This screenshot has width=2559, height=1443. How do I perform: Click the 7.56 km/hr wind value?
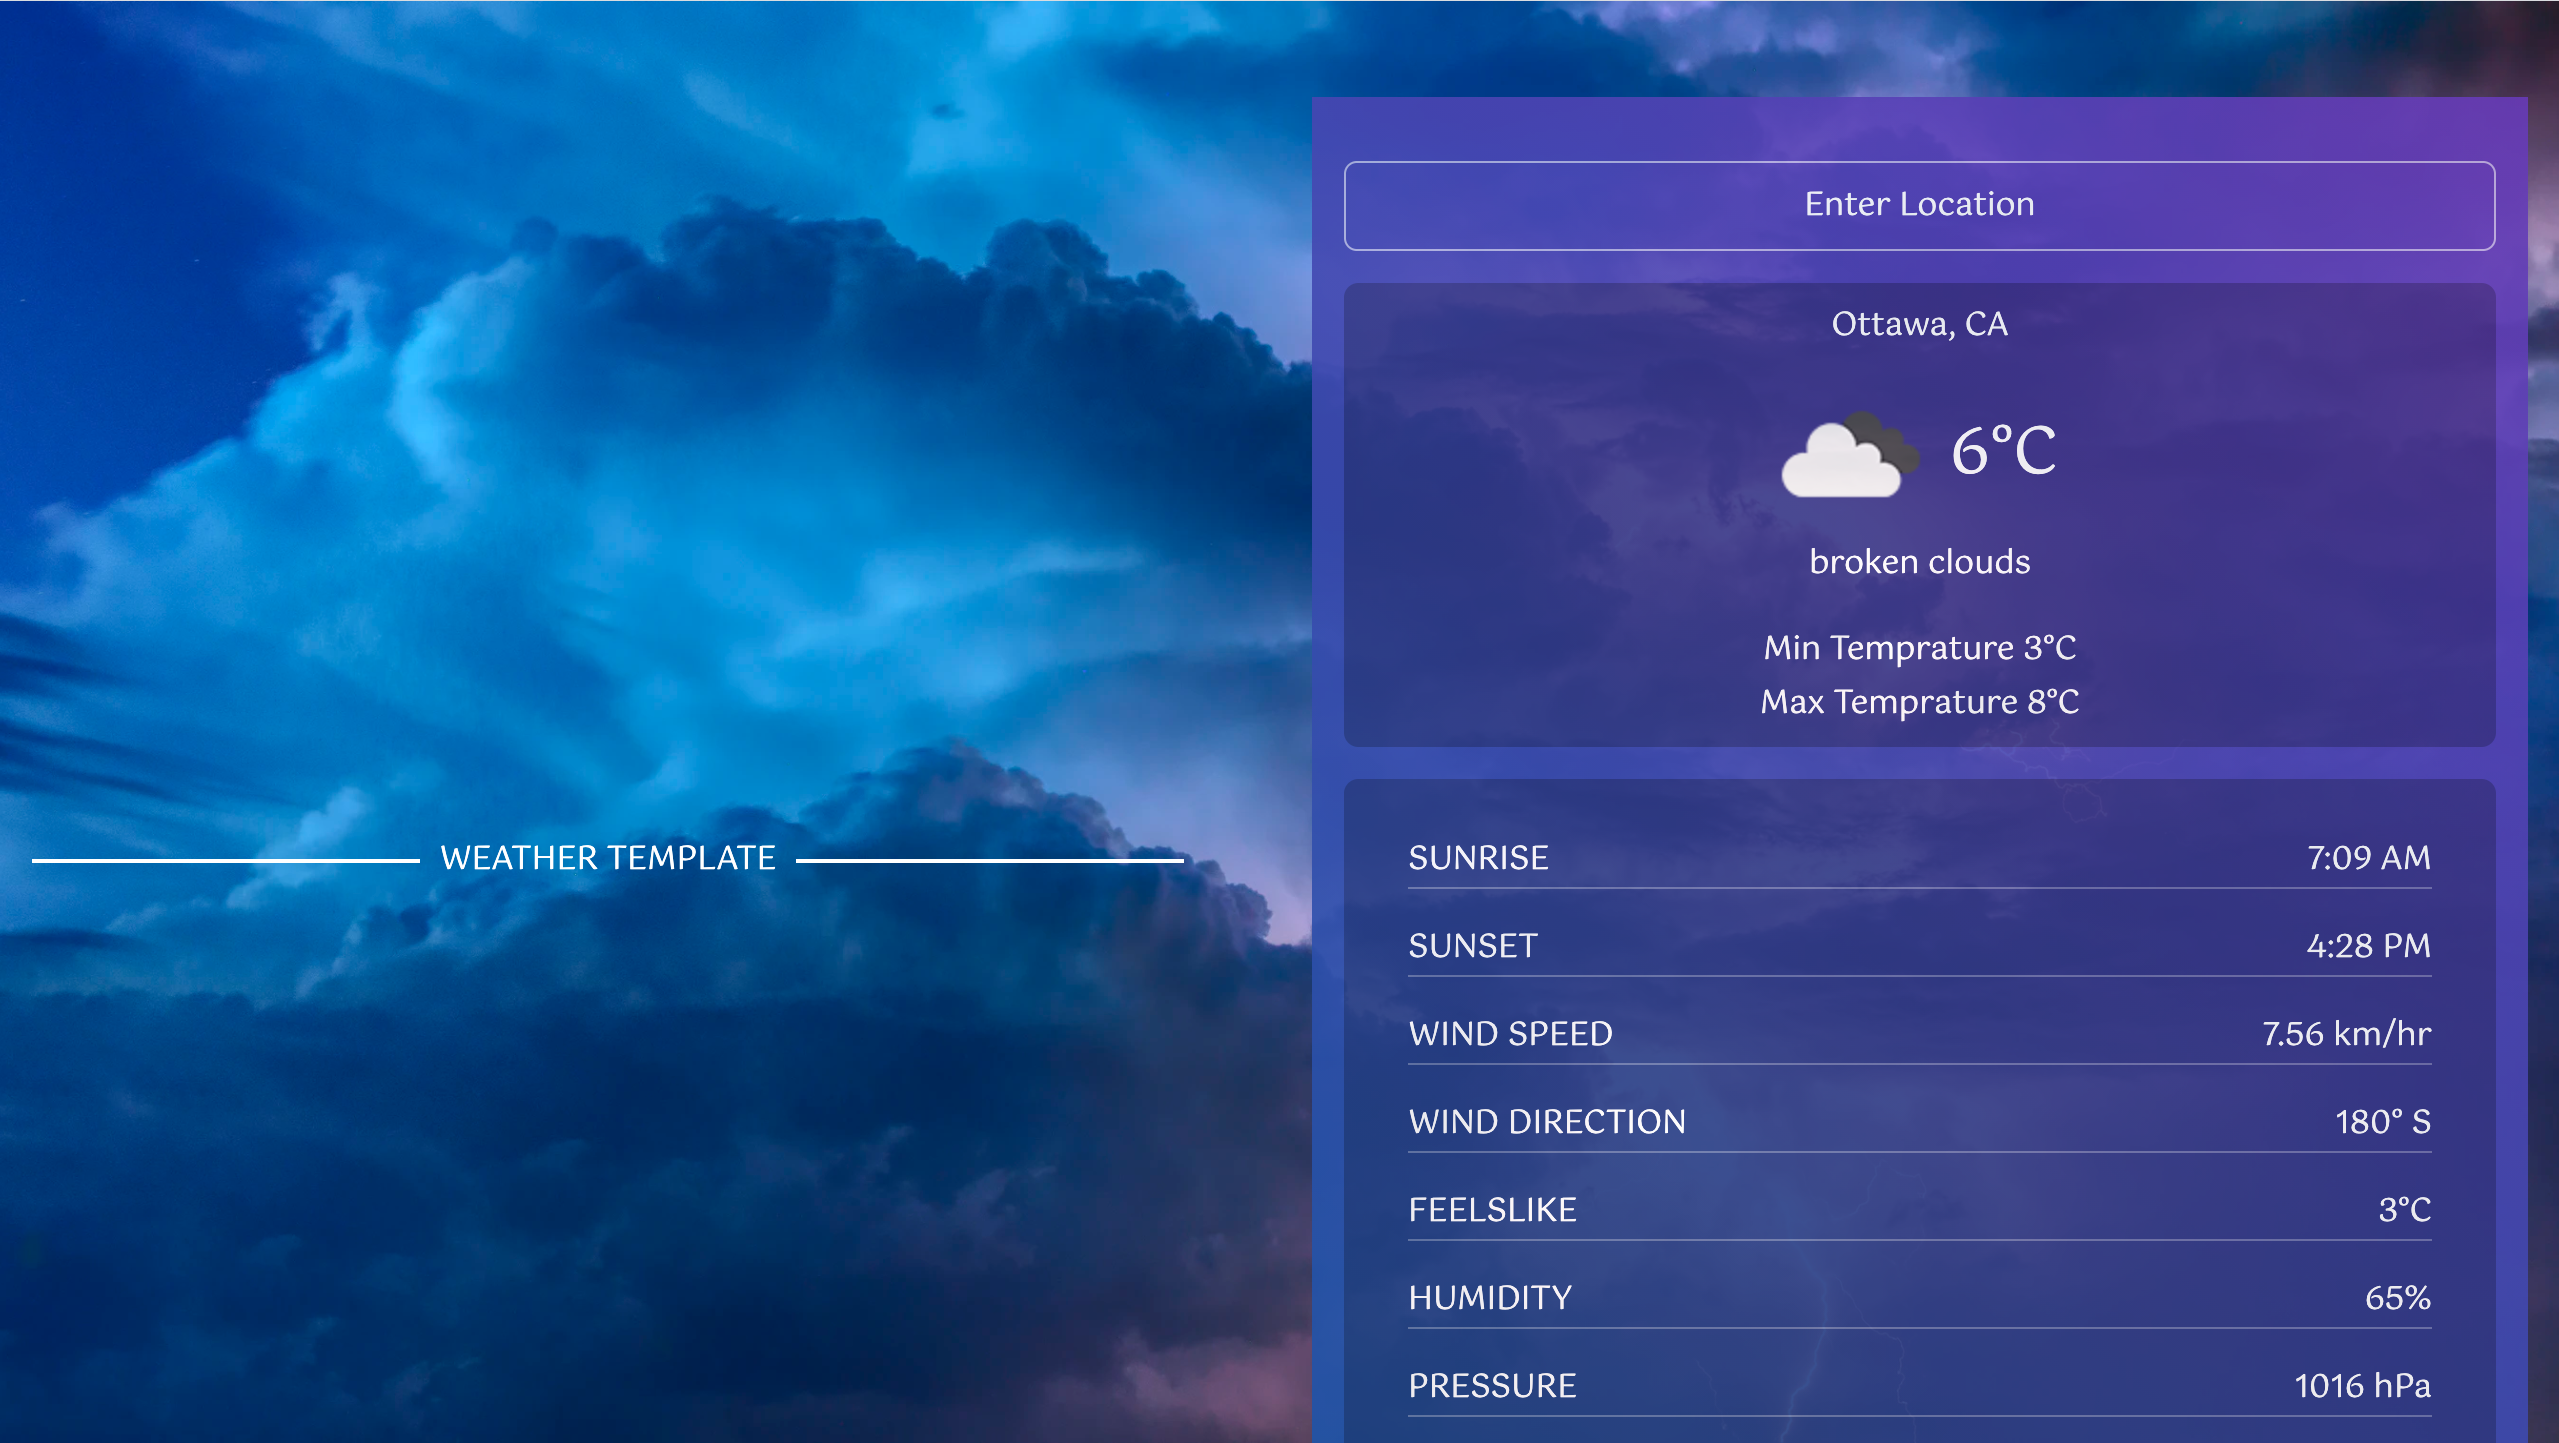click(x=2345, y=1034)
